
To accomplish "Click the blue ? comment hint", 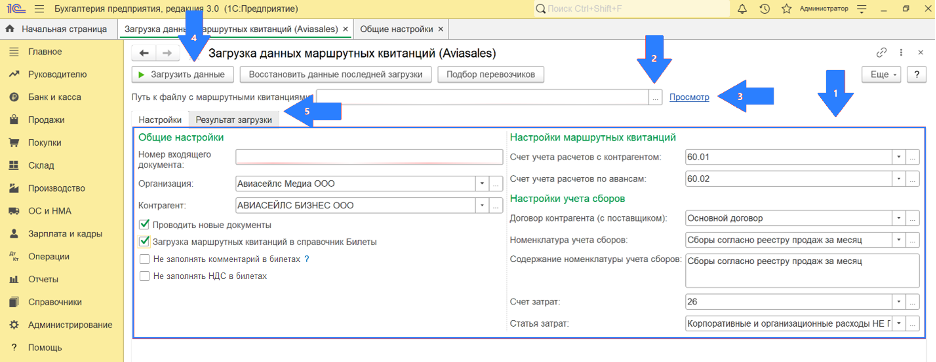I will coord(307,259).
